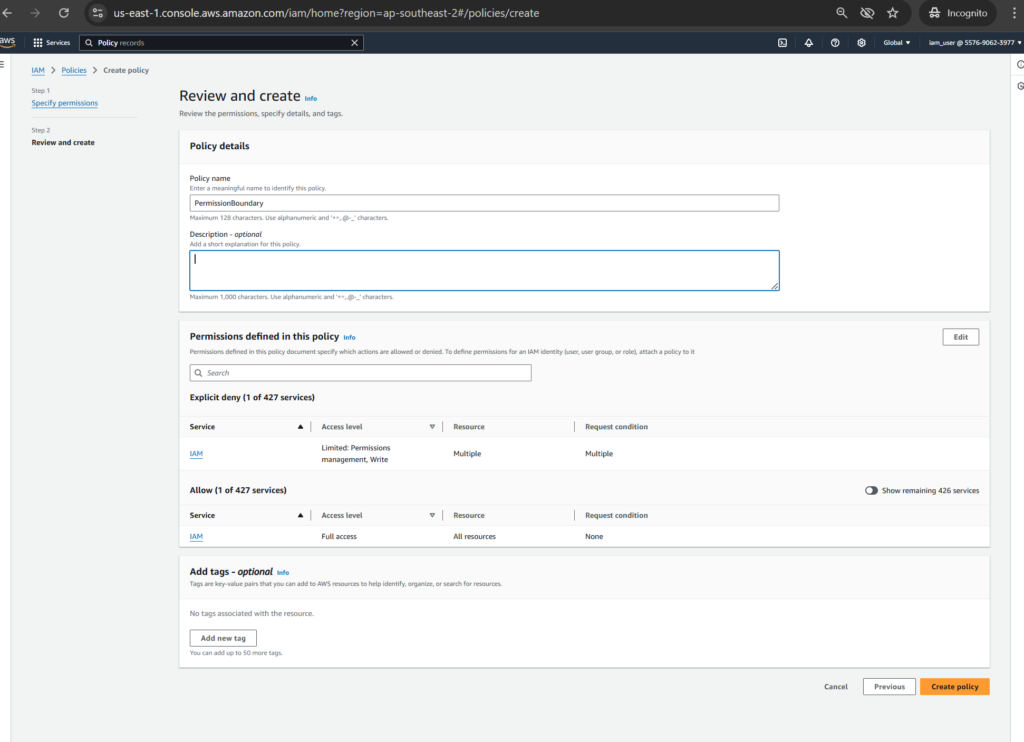Screen dimensions: 1024x742
Task: Click the notifications bell icon
Action: coord(808,43)
